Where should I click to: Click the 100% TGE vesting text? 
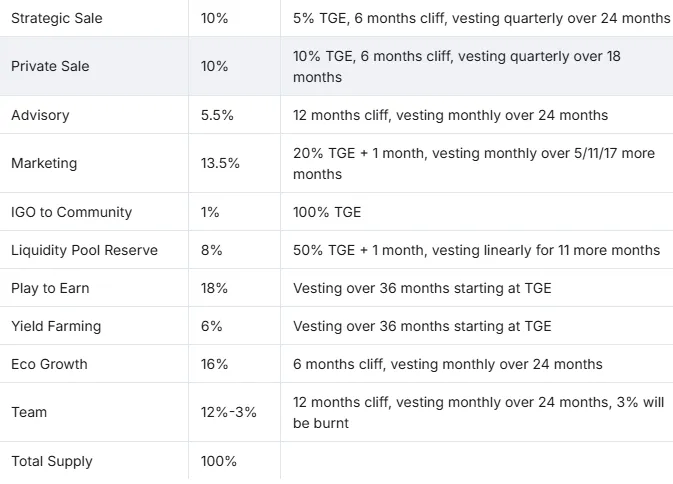click(x=327, y=212)
